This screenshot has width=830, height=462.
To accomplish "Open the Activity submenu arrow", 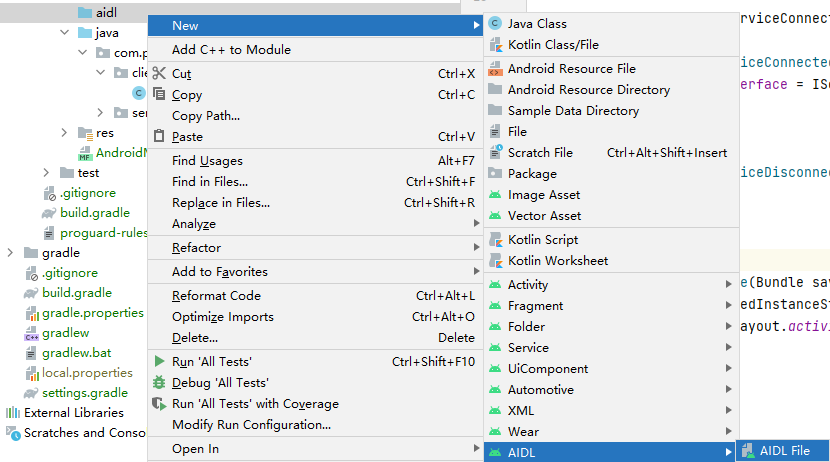I will coord(728,284).
